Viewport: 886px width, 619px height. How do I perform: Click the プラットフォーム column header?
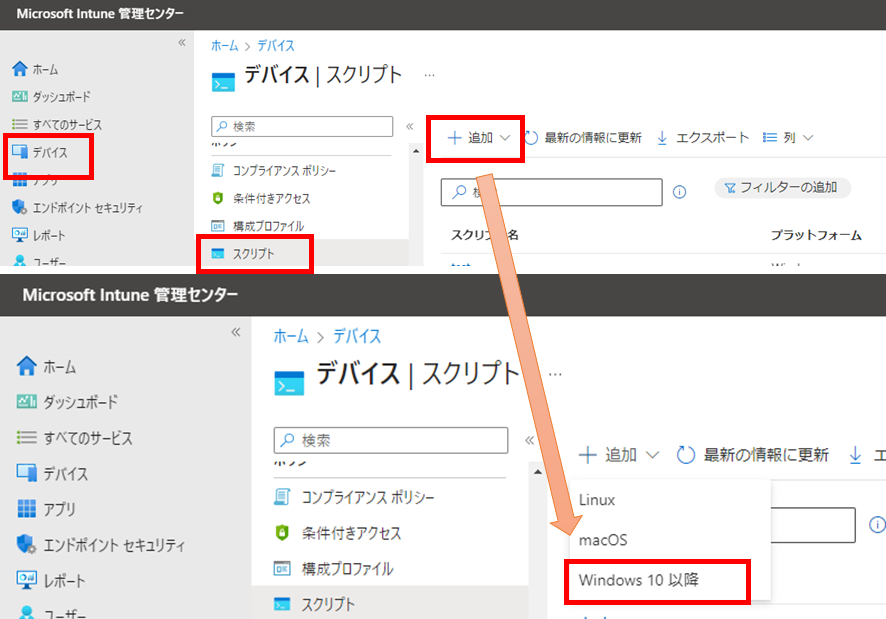coord(816,235)
